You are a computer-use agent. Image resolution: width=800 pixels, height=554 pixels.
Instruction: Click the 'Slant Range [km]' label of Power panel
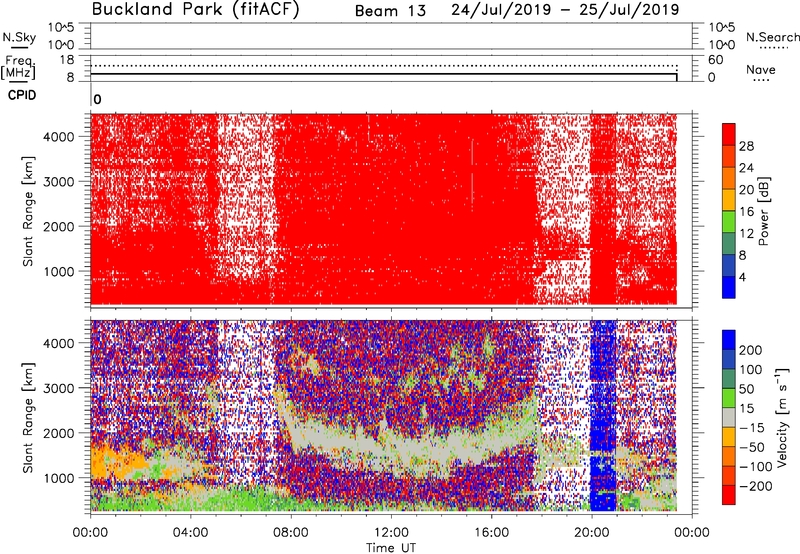coord(28,211)
